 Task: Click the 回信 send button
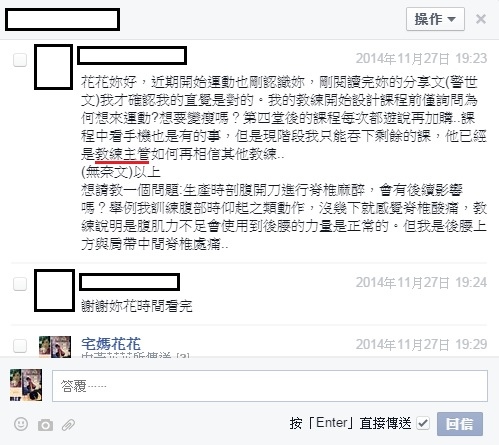pyautogui.click(x=460, y=424)
